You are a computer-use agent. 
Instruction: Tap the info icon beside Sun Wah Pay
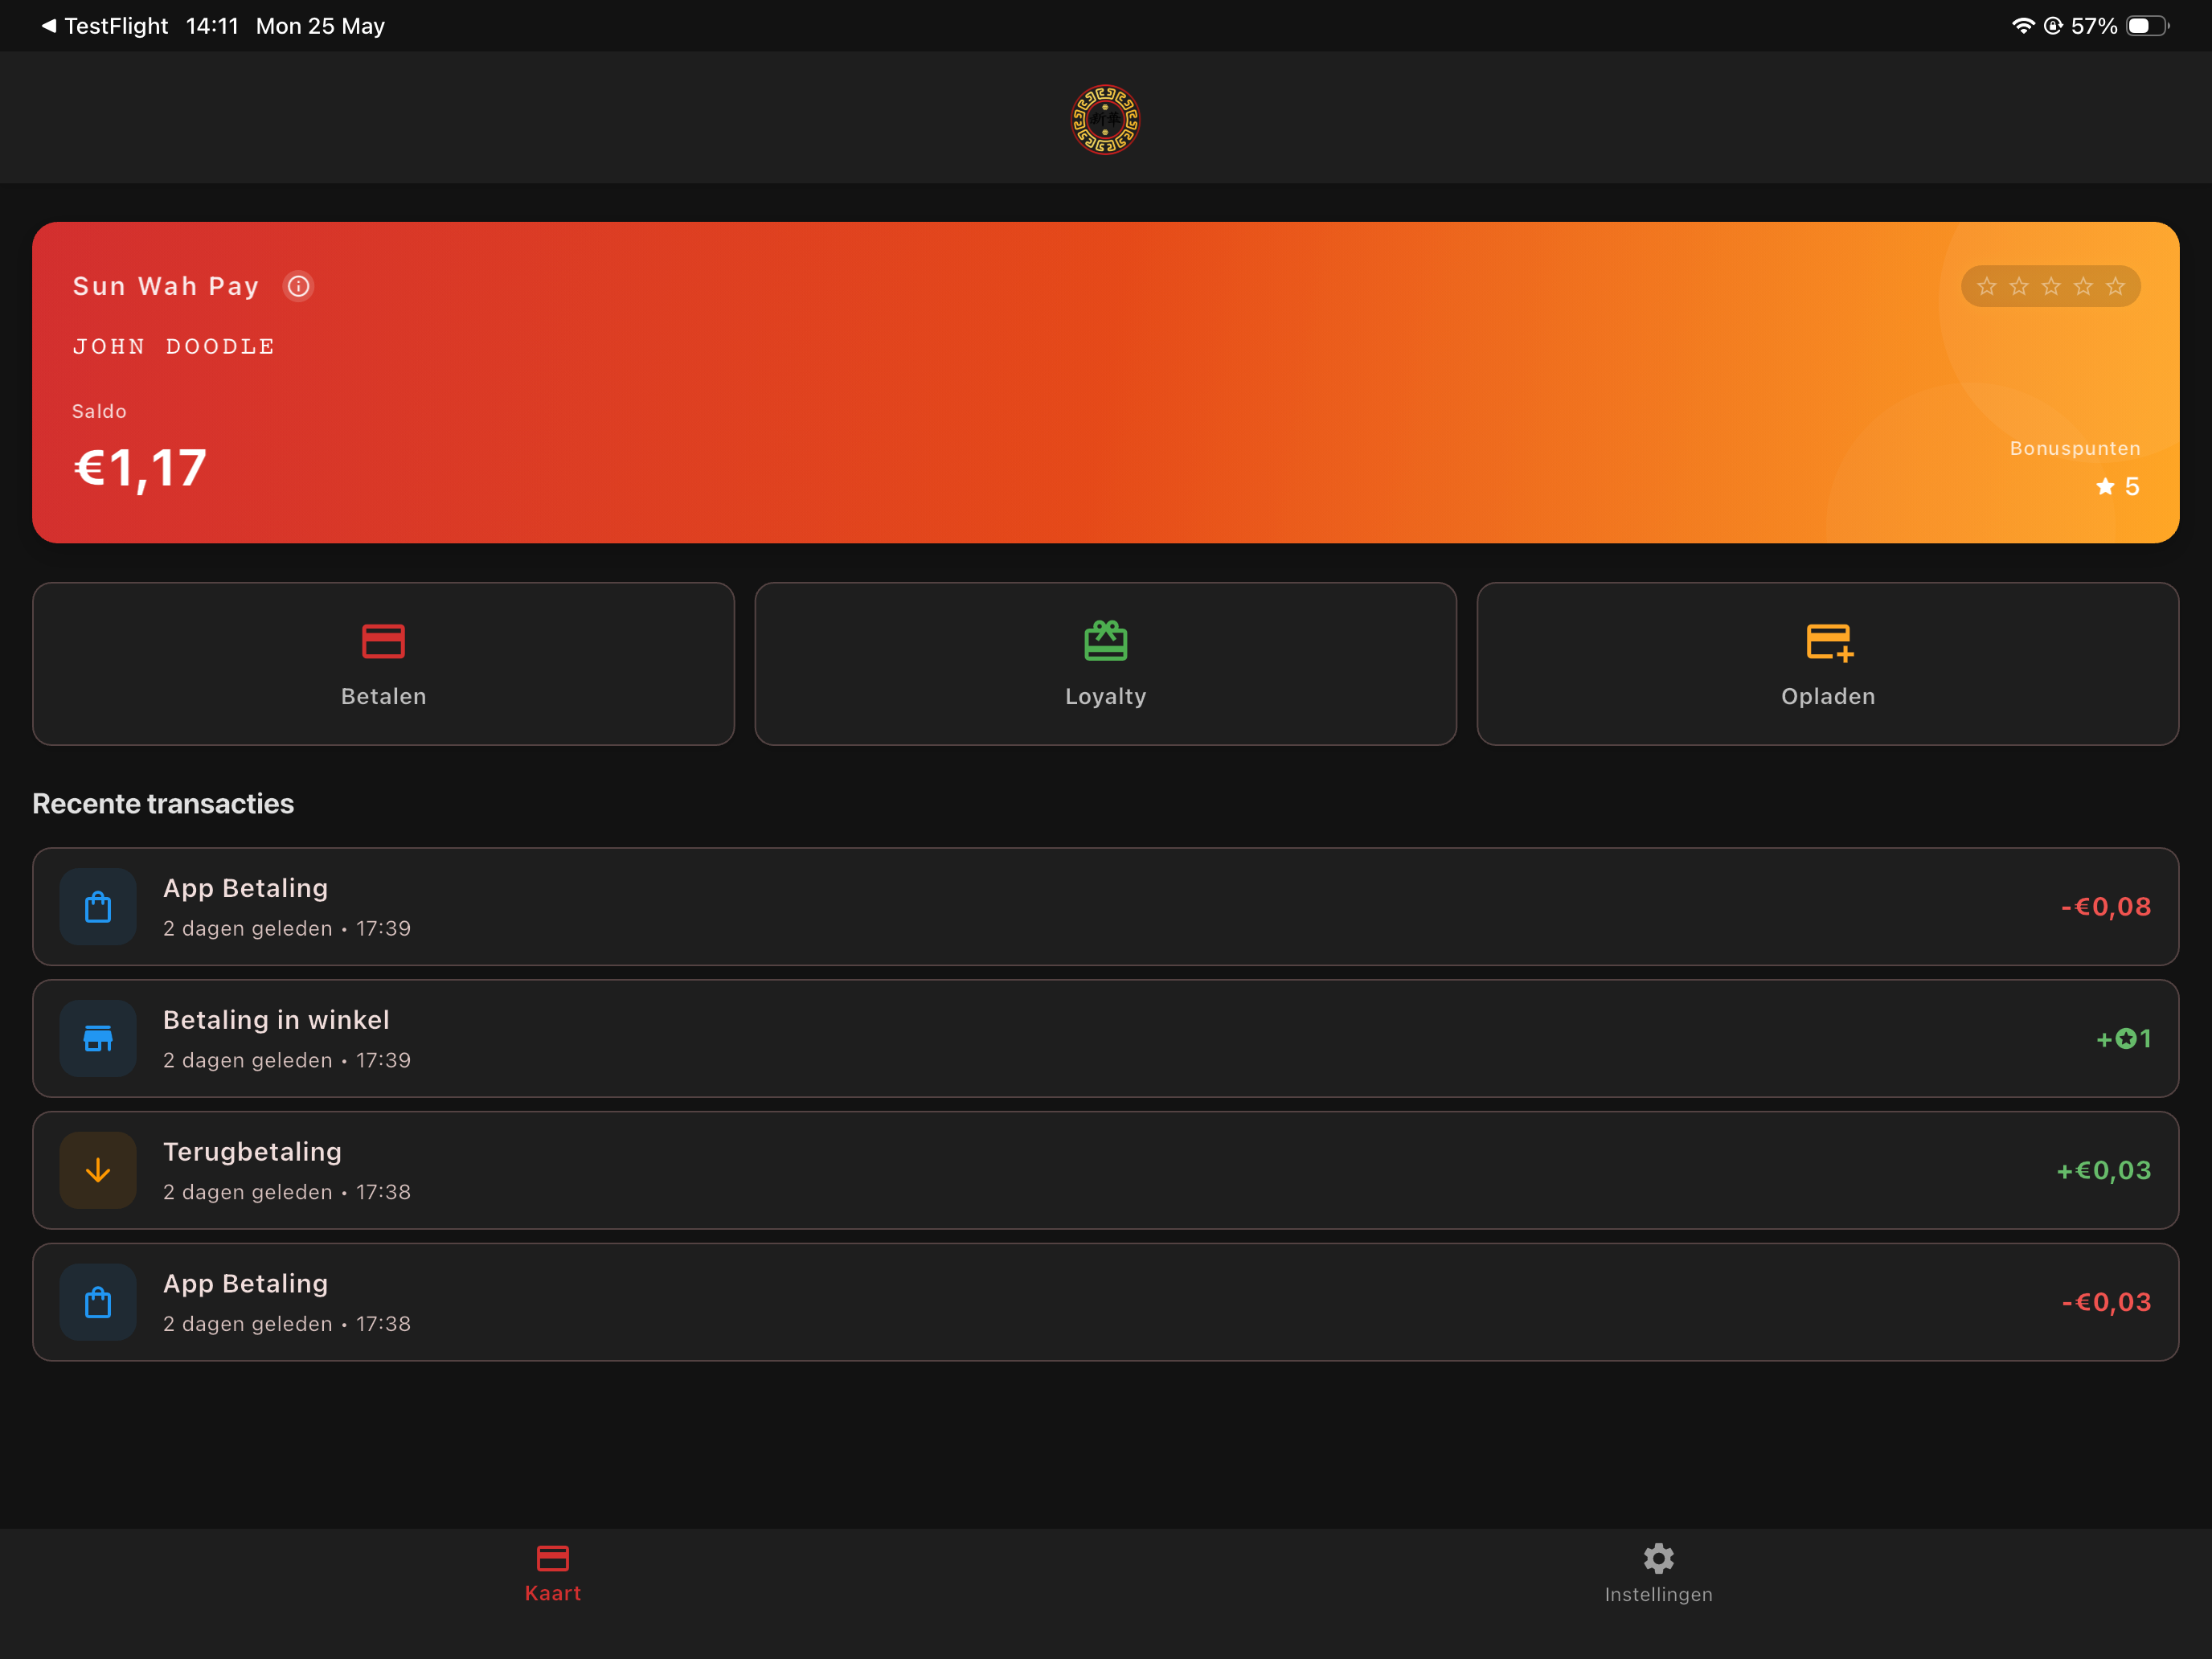click(298, 286)
